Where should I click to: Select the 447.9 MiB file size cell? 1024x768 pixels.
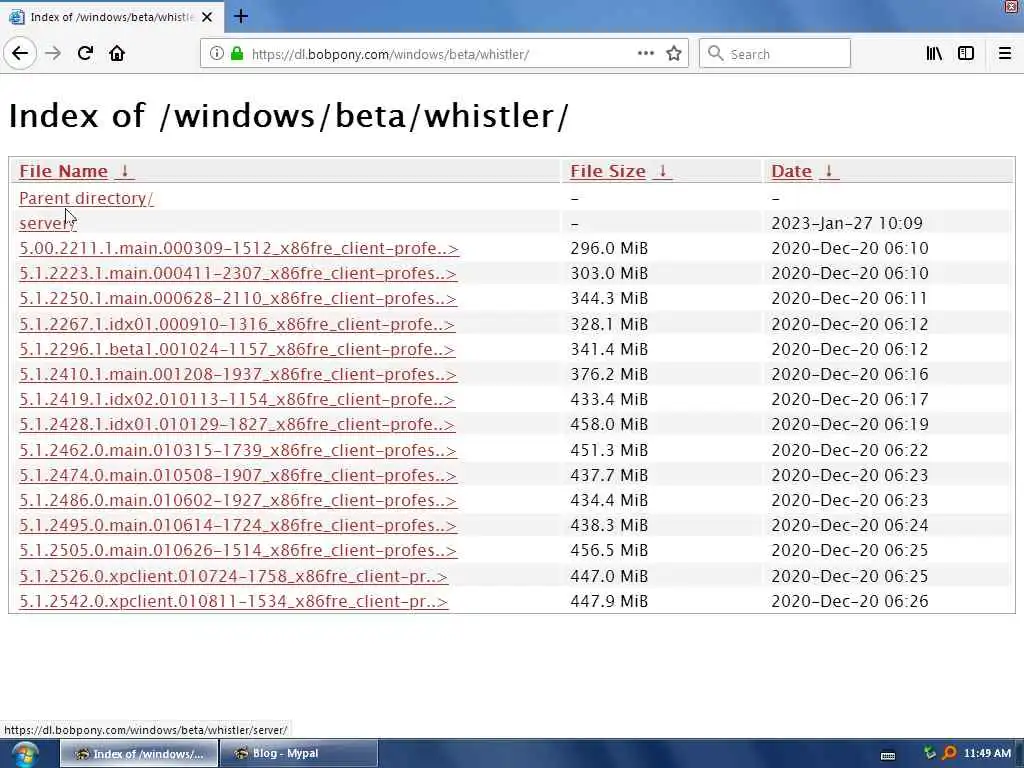click(609, 601)
